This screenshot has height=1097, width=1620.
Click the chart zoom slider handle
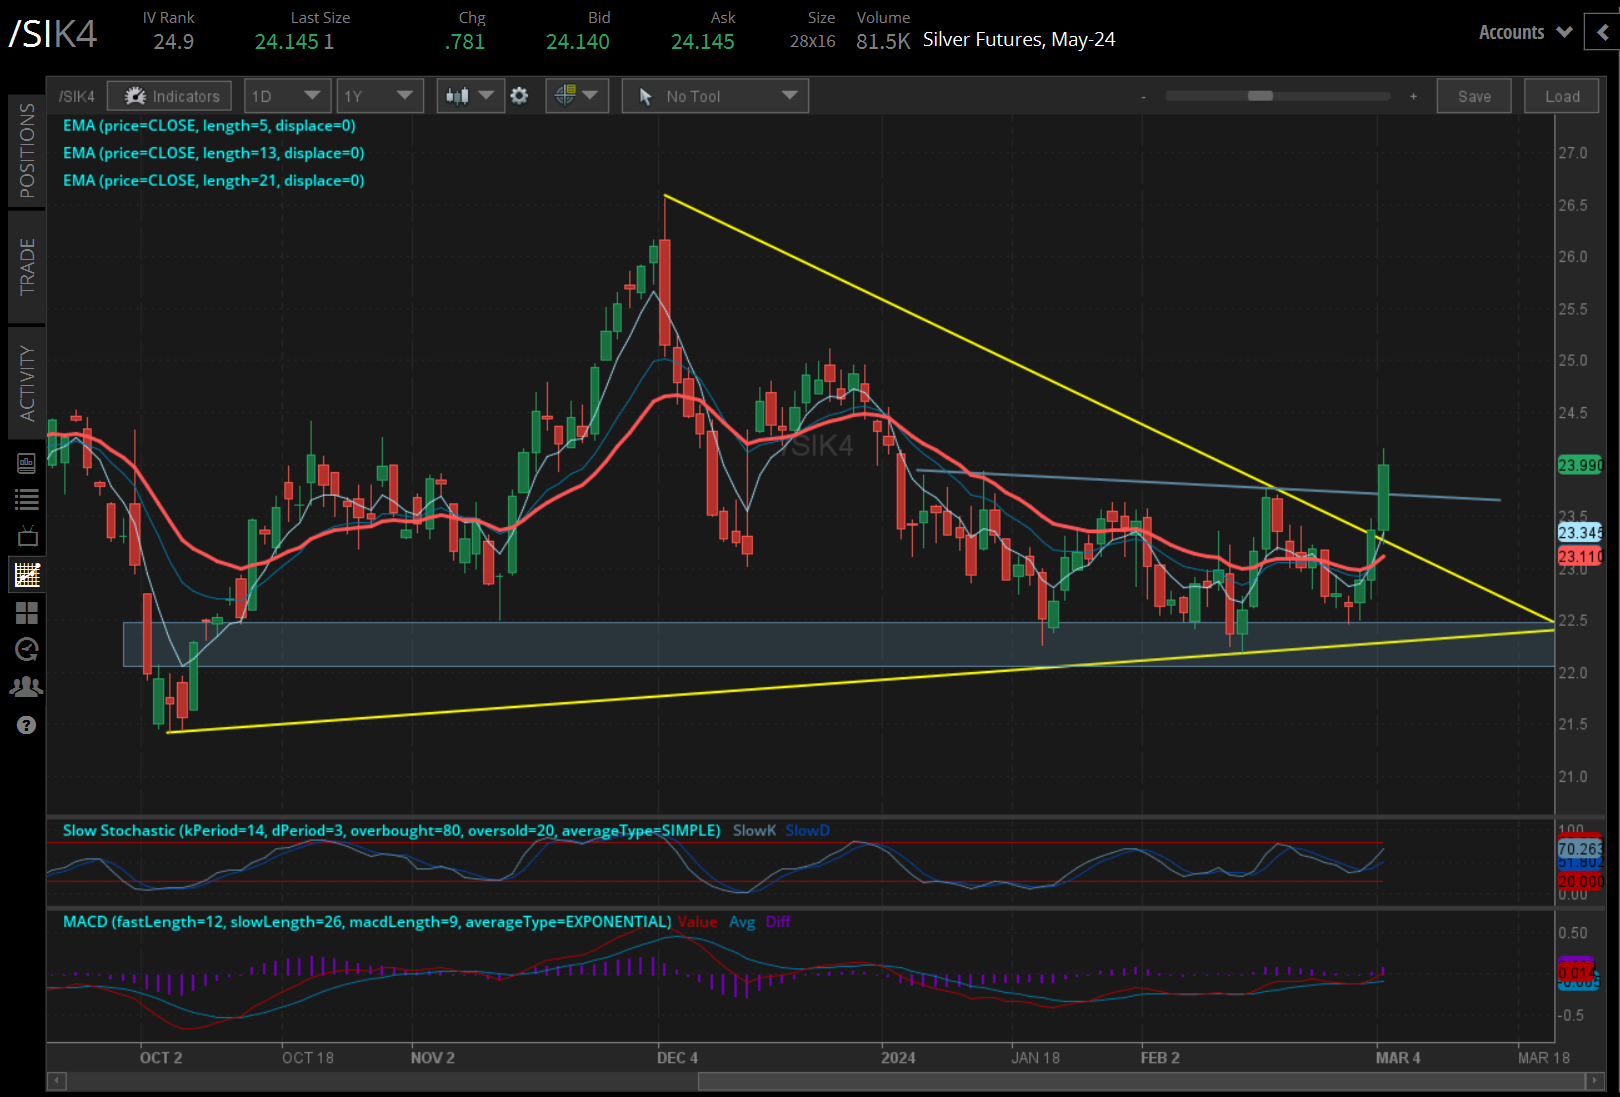pos(1260,96)
